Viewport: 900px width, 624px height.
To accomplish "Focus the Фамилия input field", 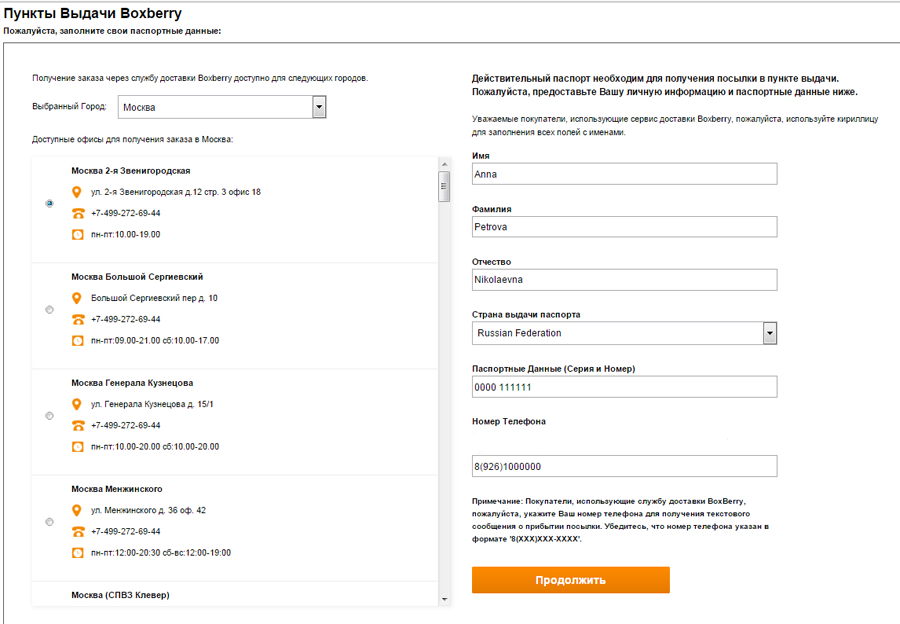I will pos(624,227).
